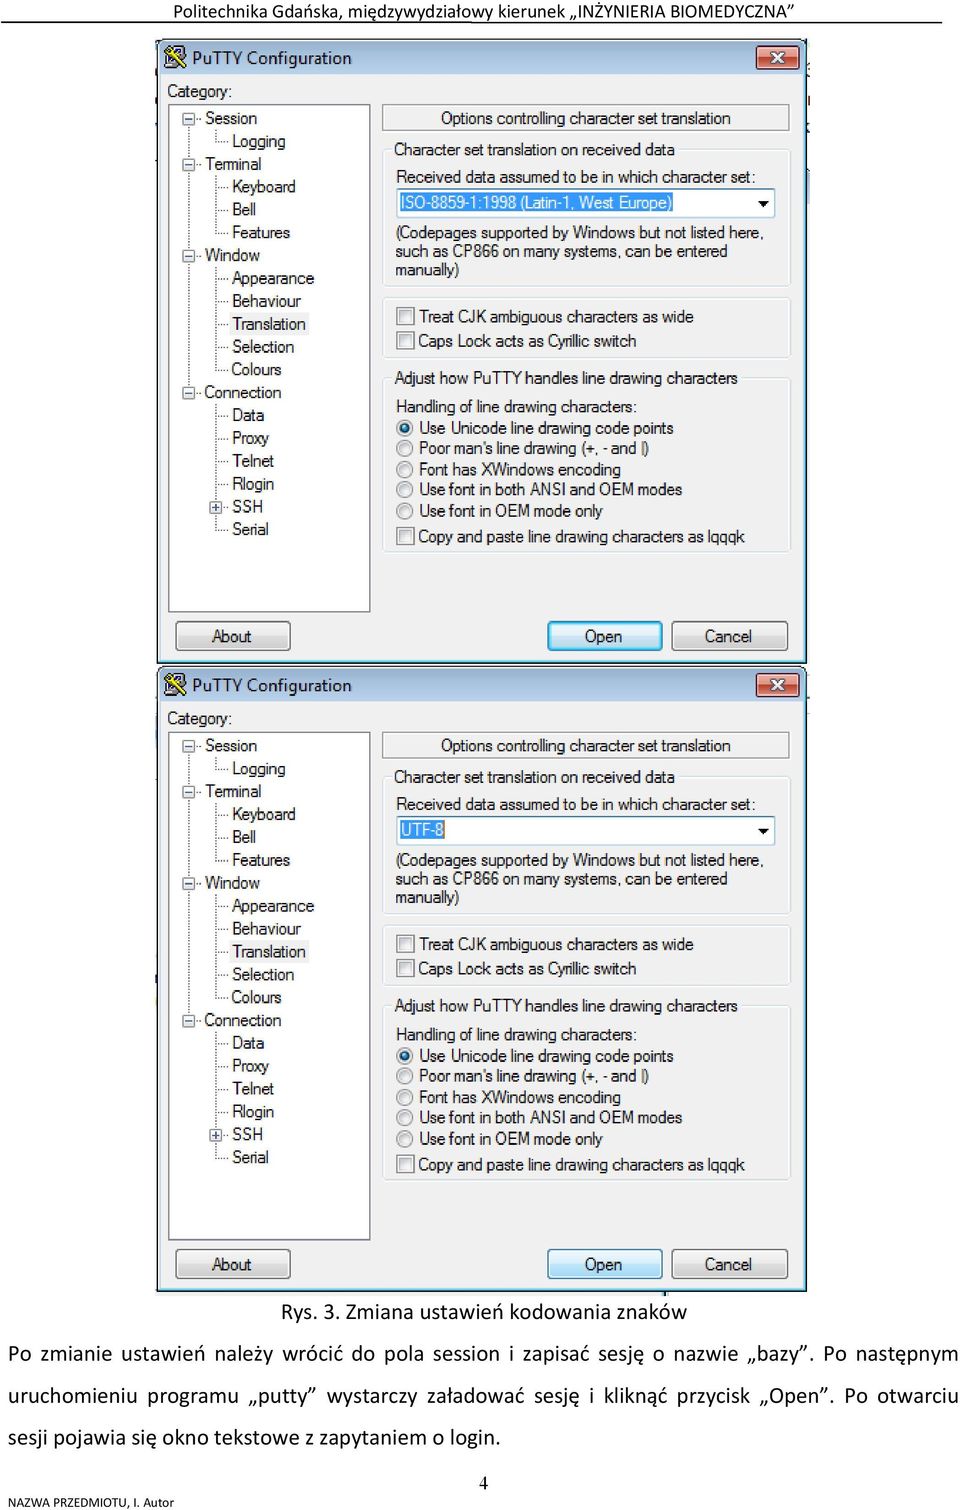
Task: Select Use font in both ANSI and OEM, lower window
Action: click(405, 1117)
